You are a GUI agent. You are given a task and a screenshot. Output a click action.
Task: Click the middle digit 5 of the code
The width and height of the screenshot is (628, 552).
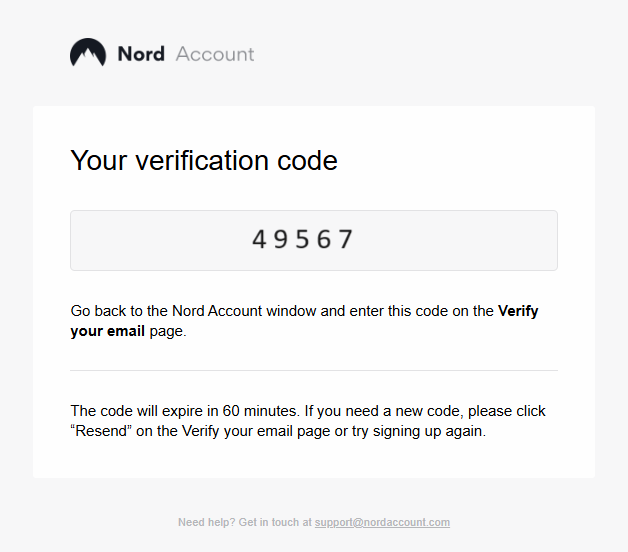(303, 240)
